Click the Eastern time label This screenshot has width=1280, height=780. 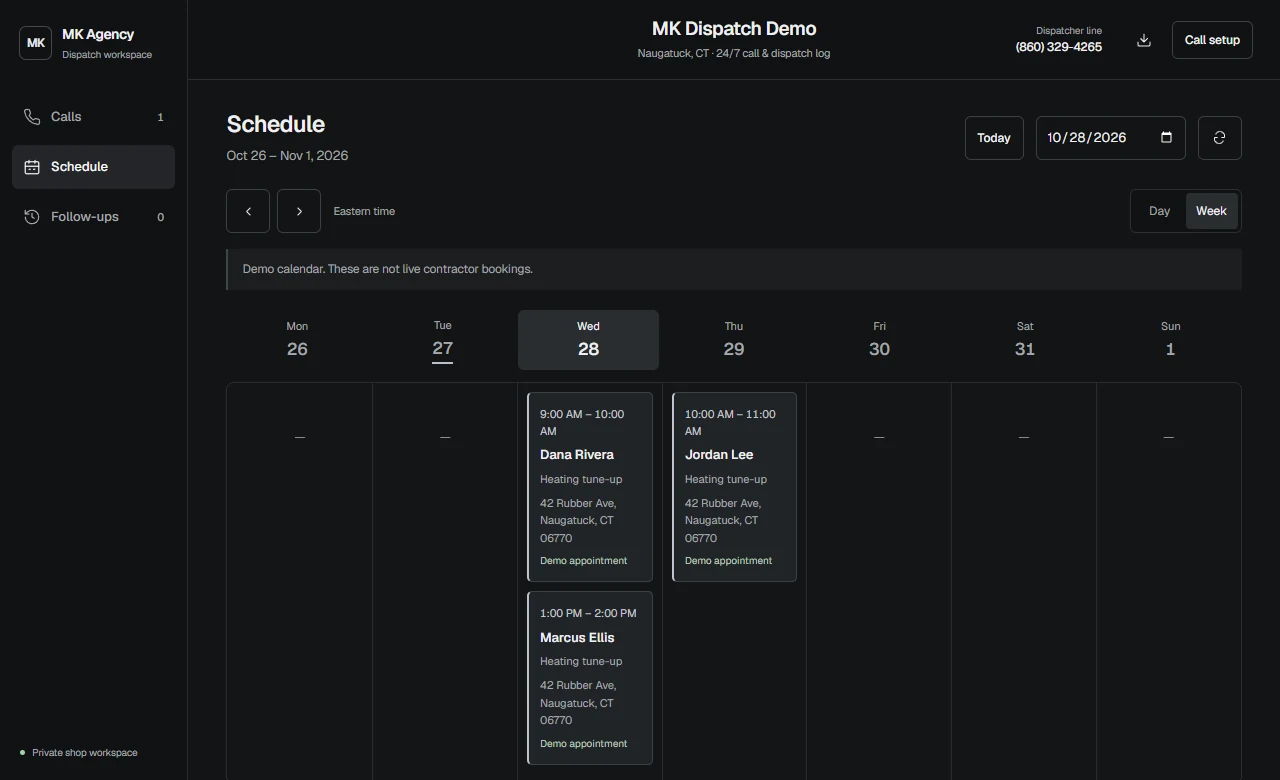[364, 211]
